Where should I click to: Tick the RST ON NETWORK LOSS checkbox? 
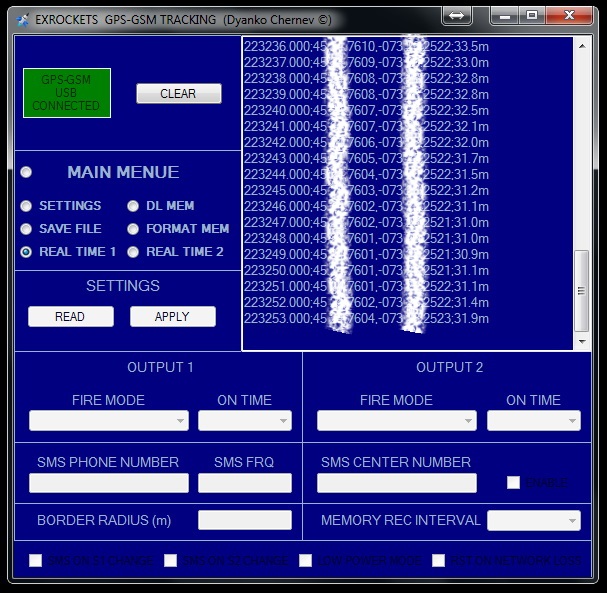[x=438, y=560]
